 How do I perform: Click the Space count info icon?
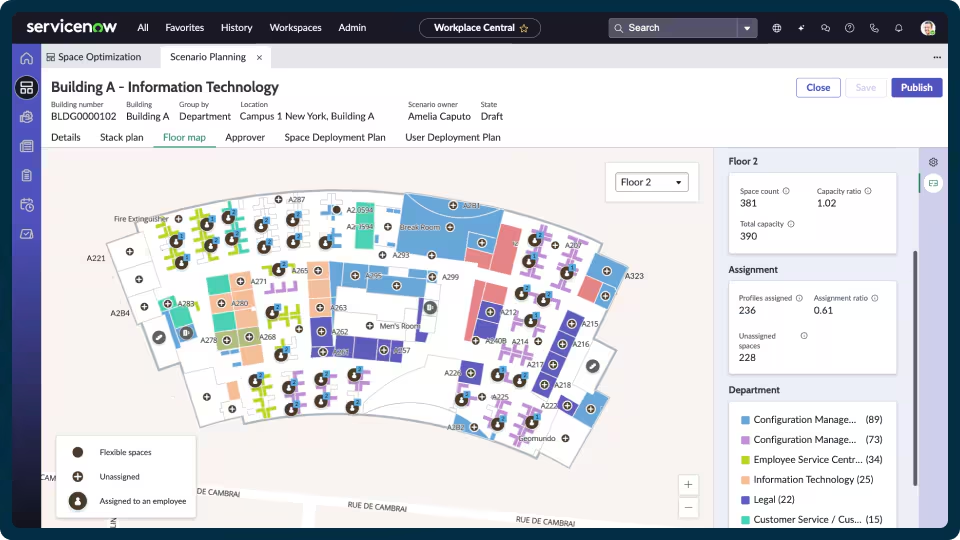pyautogui.click(x=786, y=191)
